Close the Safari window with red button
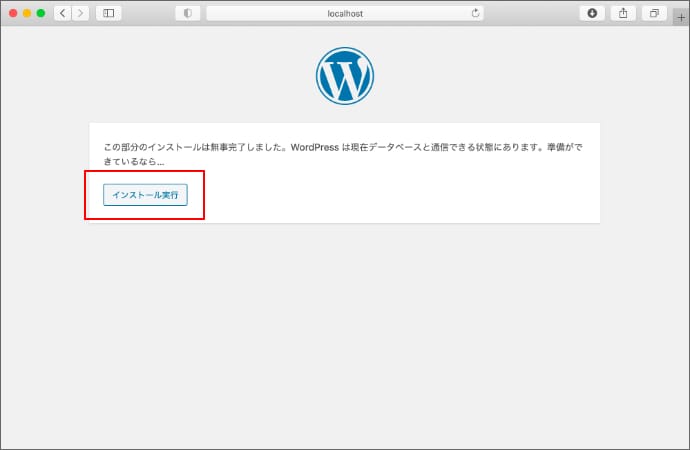This screenshot has width=690, height=450. coord(13,13)
